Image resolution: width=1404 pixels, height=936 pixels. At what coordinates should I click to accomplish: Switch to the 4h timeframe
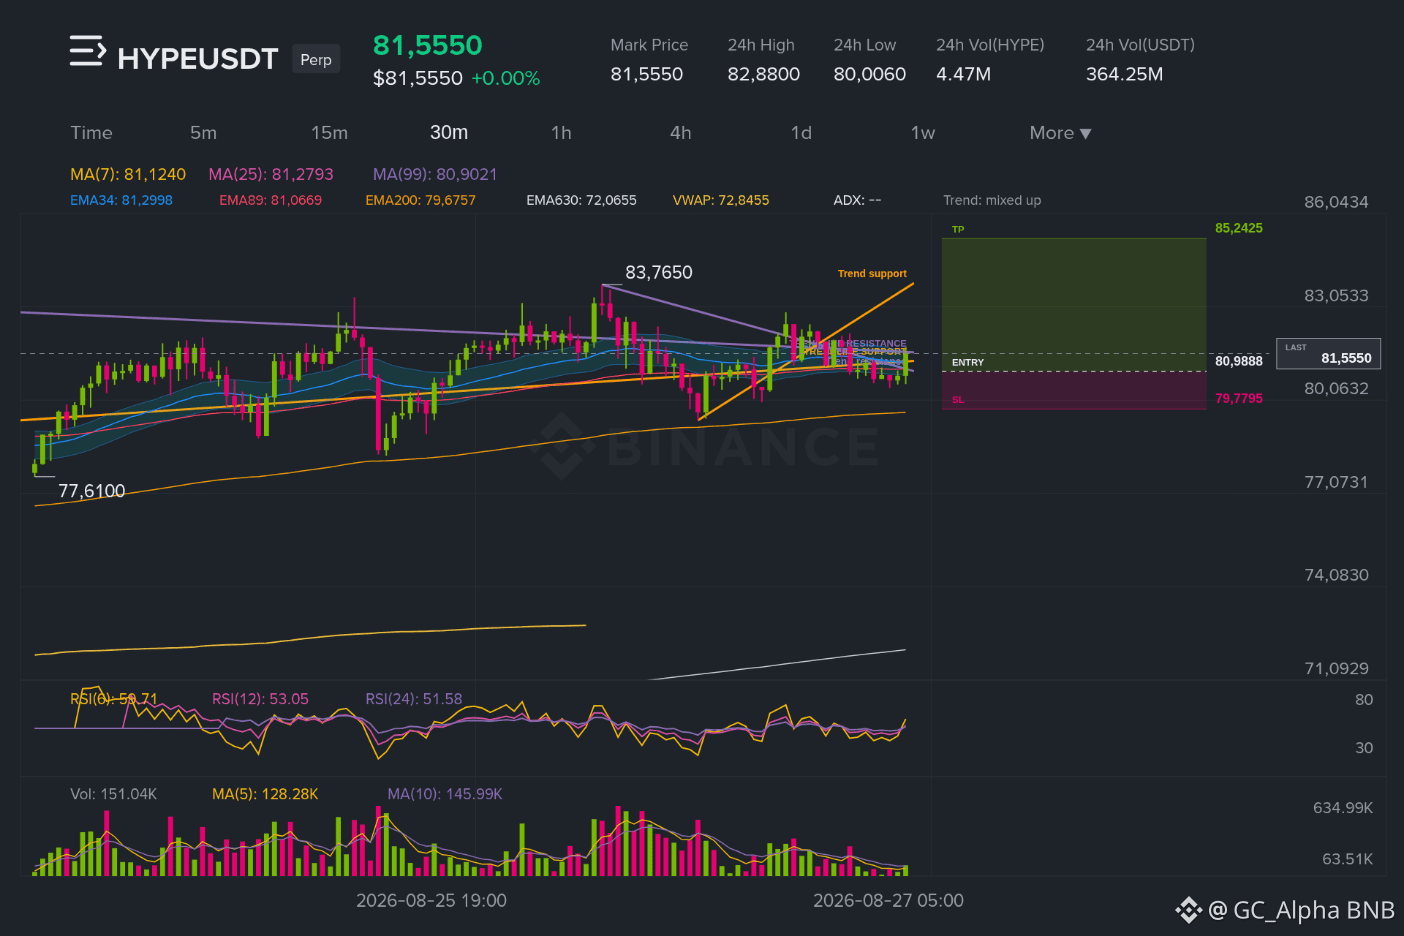point(681,133)
